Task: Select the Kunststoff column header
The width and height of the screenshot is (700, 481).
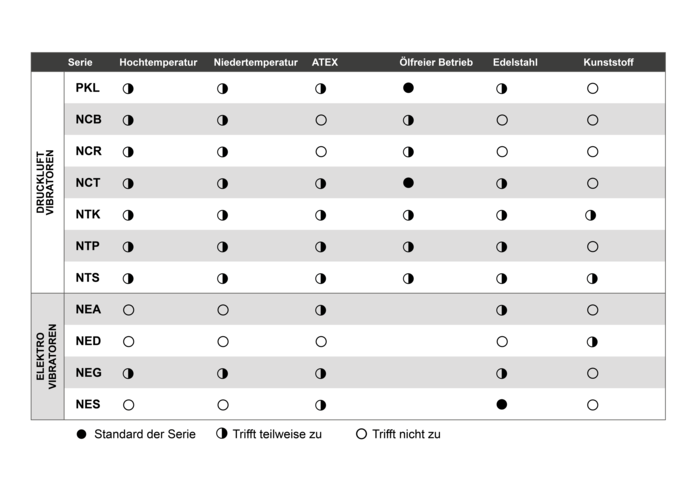Action: coord(608,63)
